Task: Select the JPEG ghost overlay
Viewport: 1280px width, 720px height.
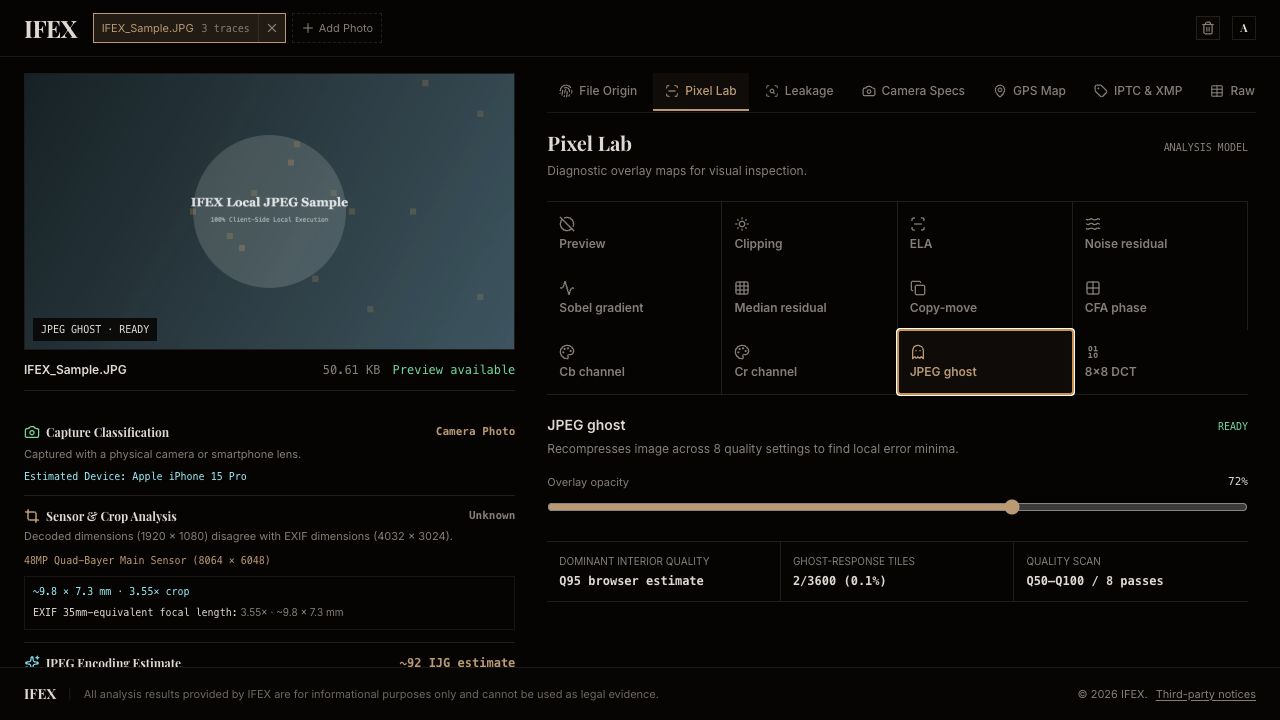Action: click(x=985, y=362)
